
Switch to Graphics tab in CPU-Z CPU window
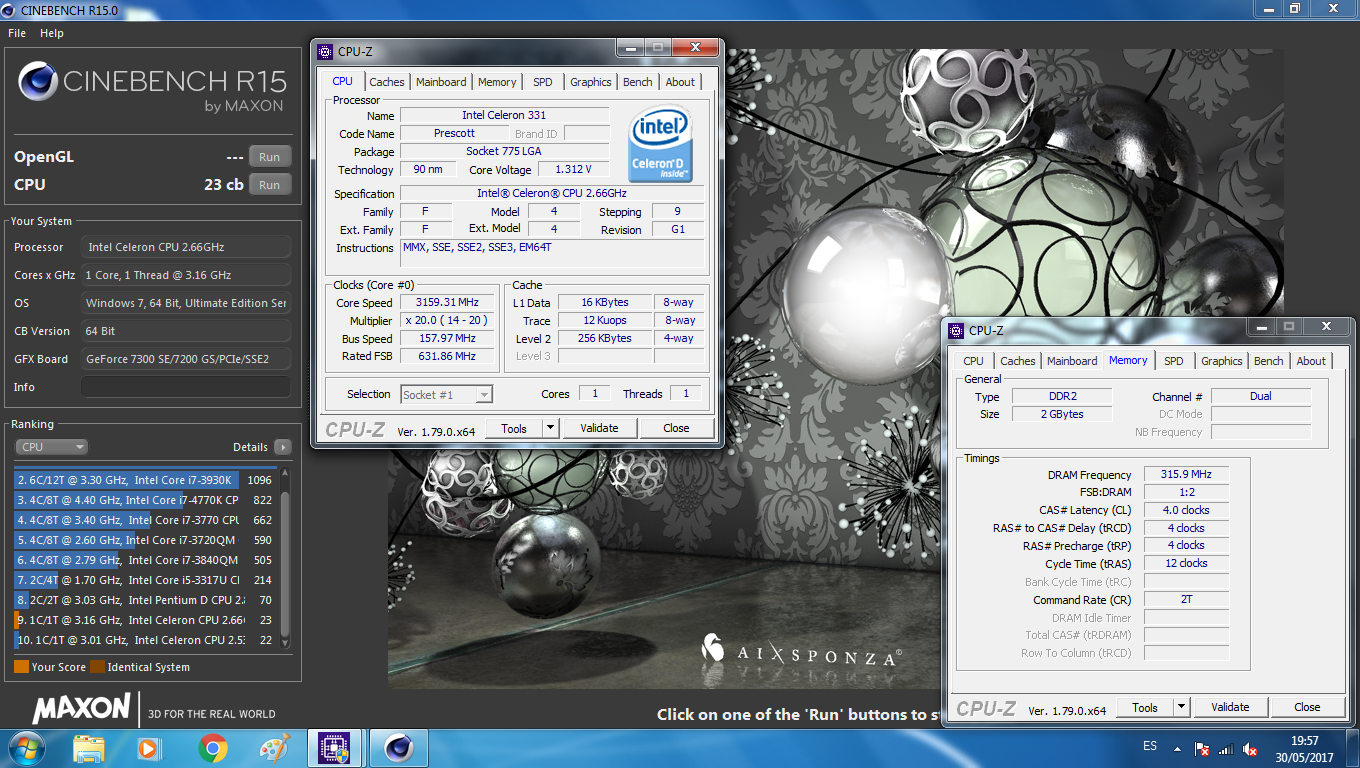590,82
